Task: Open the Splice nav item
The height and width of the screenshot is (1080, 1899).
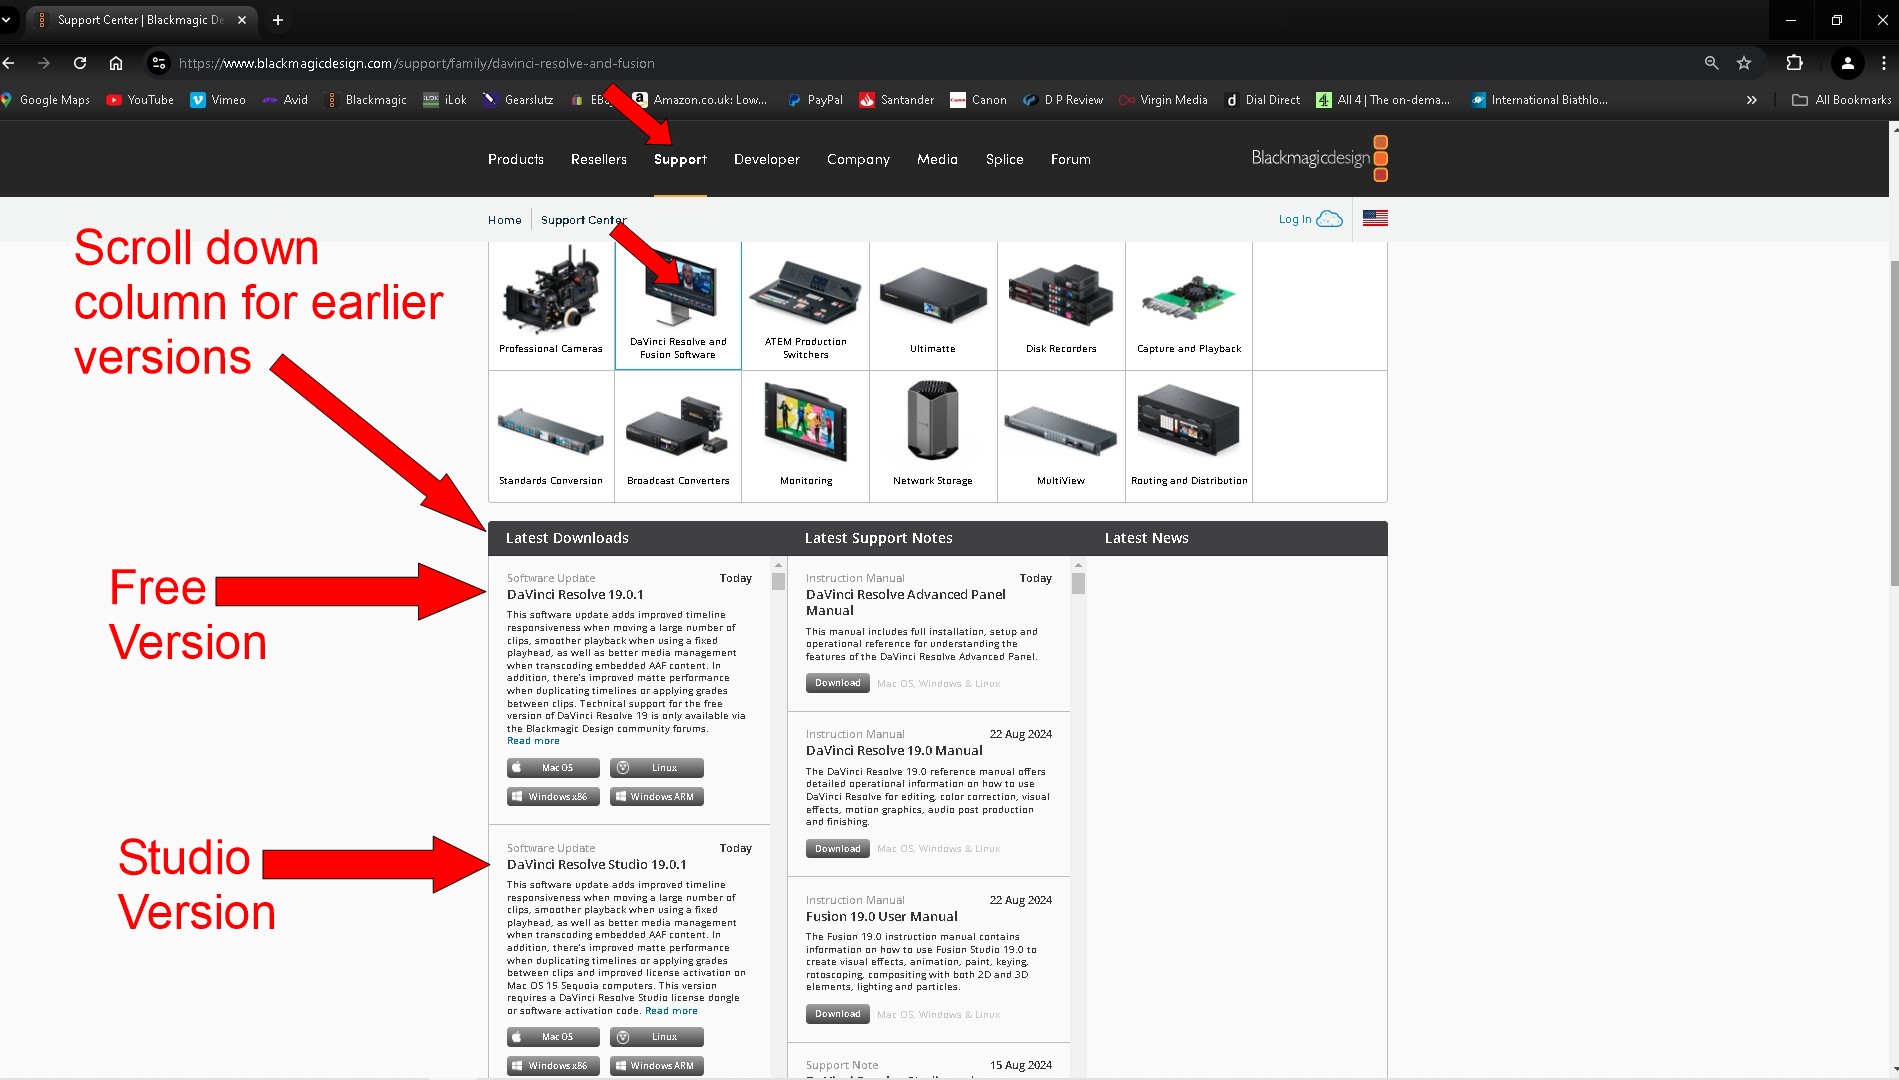Action: (x=1004, y=159)
